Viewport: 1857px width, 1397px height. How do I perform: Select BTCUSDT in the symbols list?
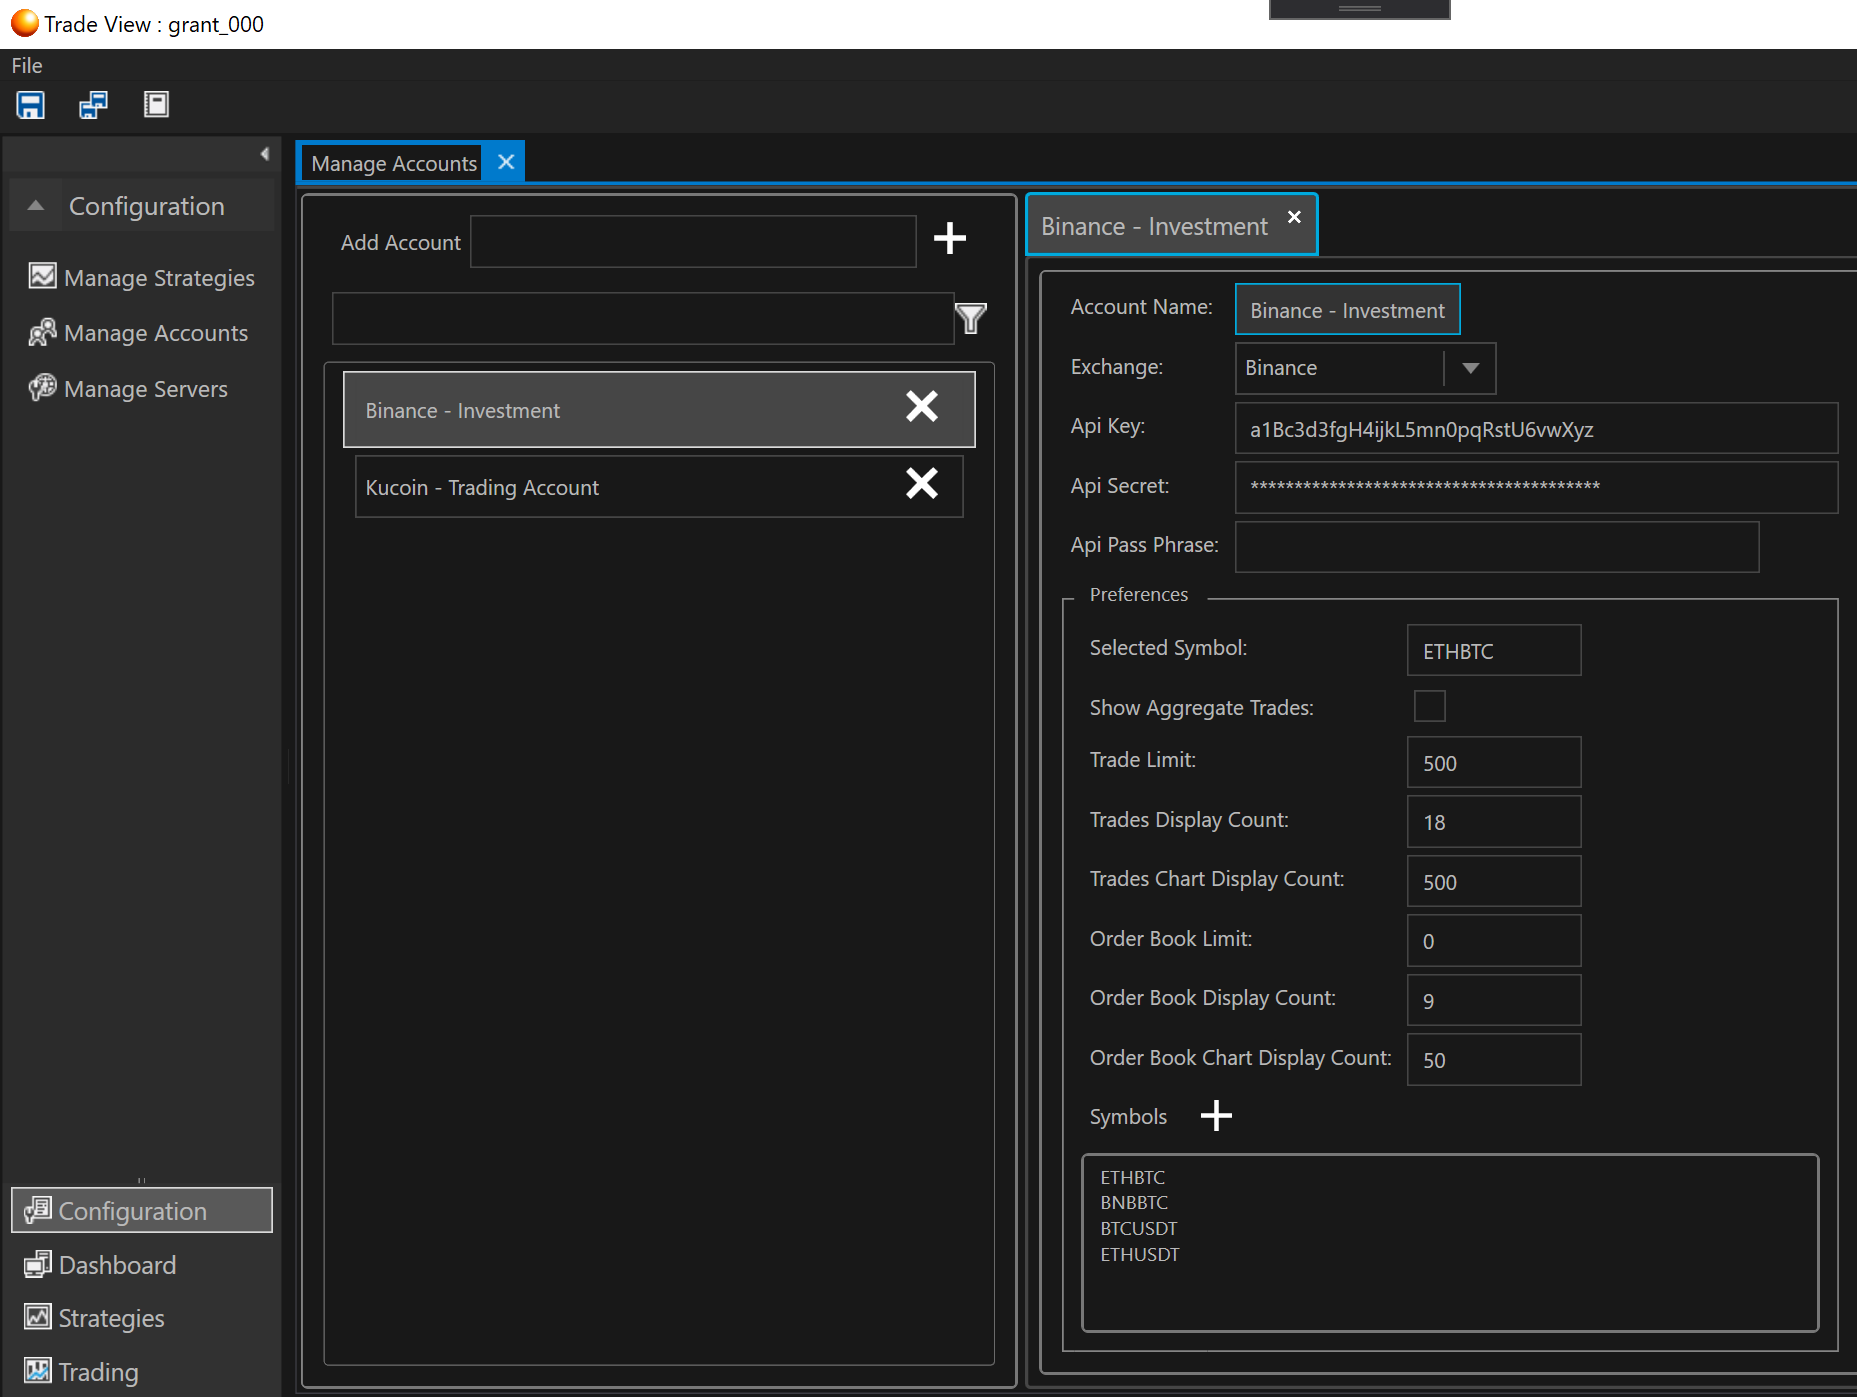pyautogui.click(x=1139, y=1228)
